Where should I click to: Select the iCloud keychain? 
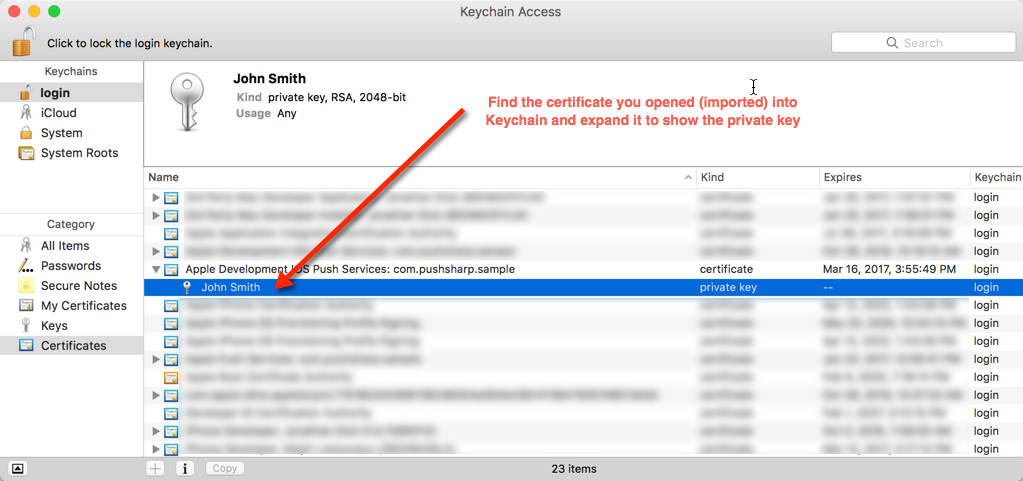click(x=72, y=113)
